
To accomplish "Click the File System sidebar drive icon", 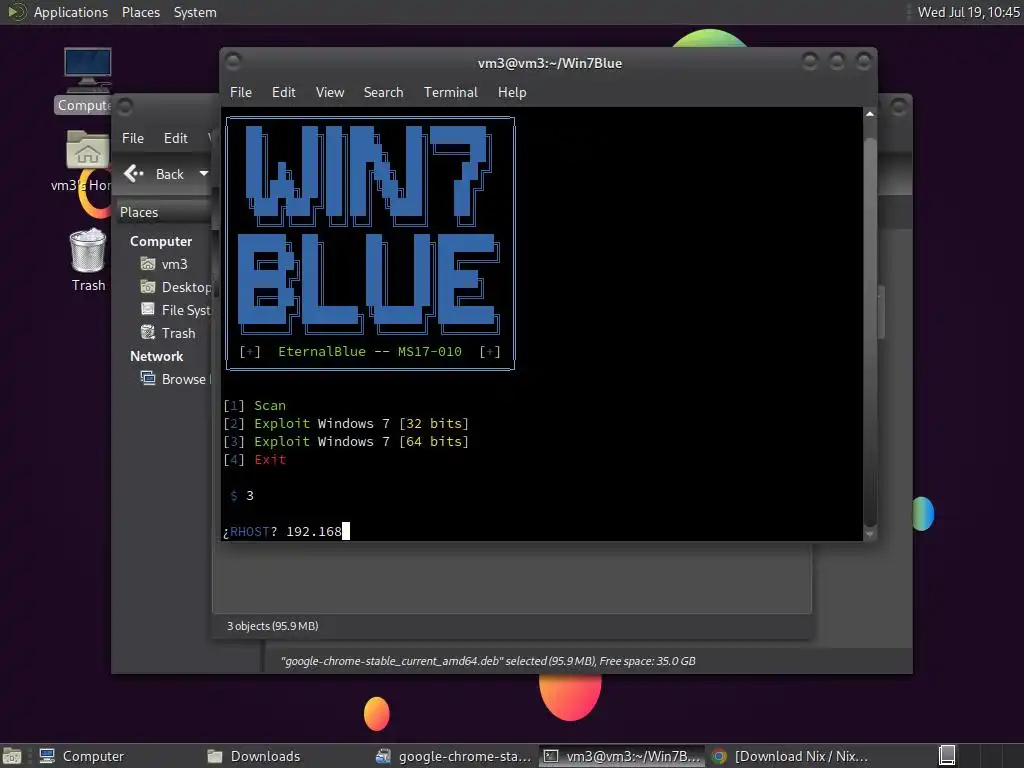I will [148, 310].
